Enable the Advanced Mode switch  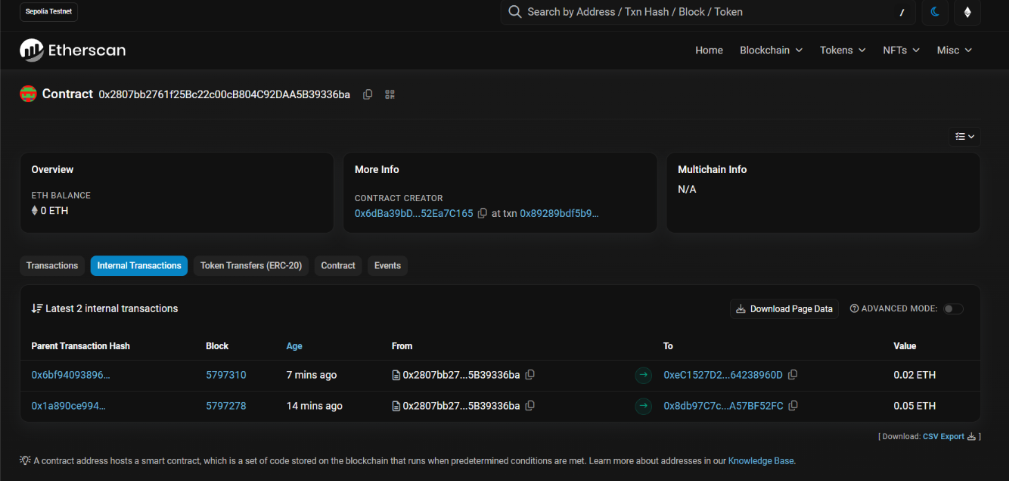953,309
